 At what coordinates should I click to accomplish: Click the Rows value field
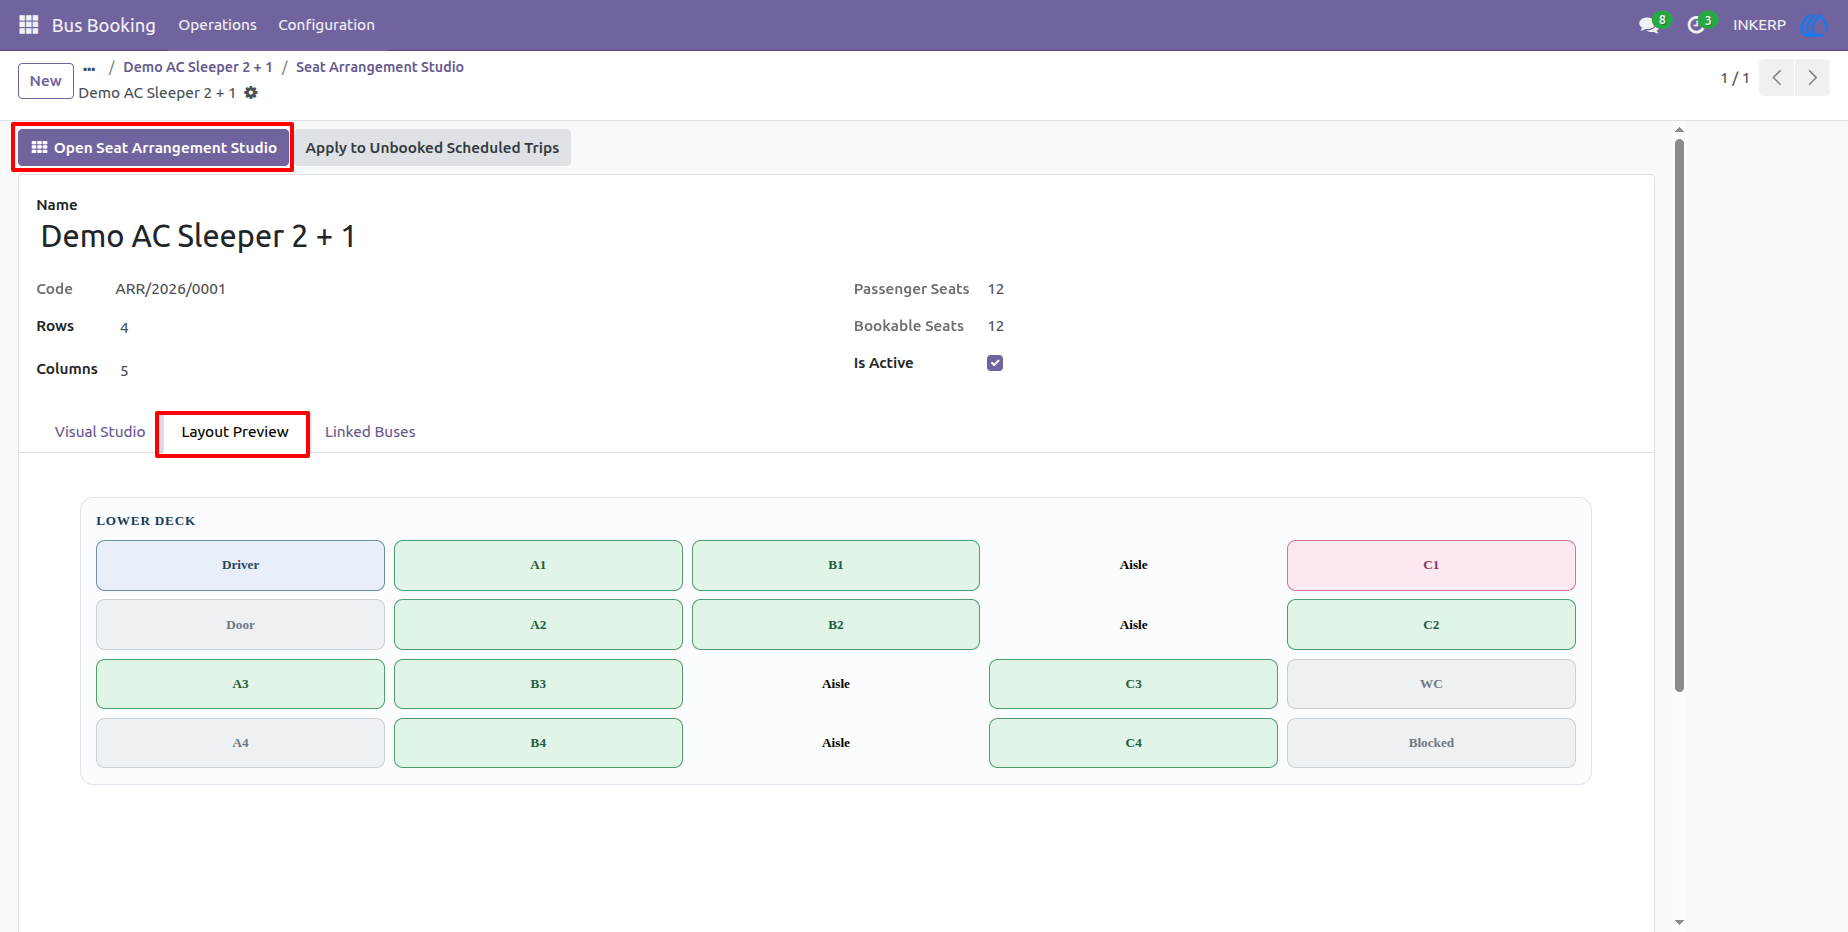[124, 327]
